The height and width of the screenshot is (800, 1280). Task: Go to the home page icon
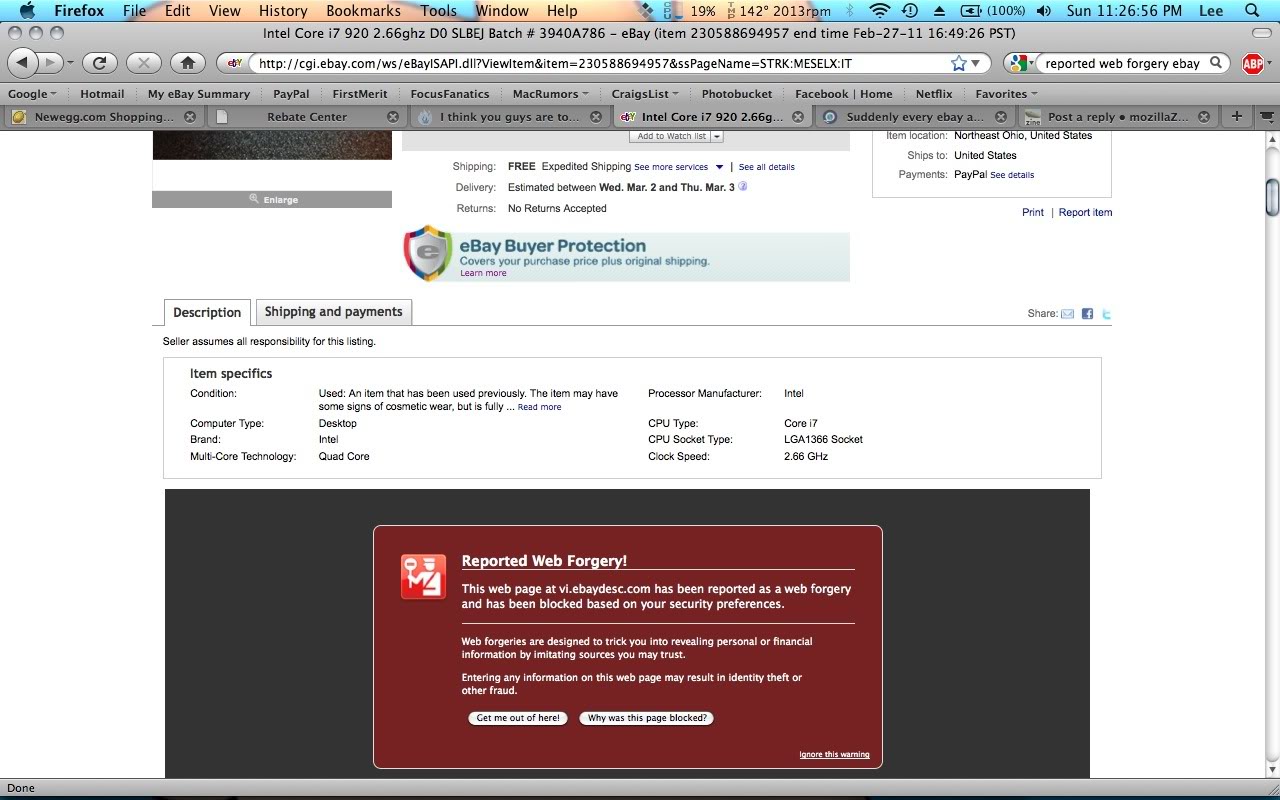tap(187, 63)
